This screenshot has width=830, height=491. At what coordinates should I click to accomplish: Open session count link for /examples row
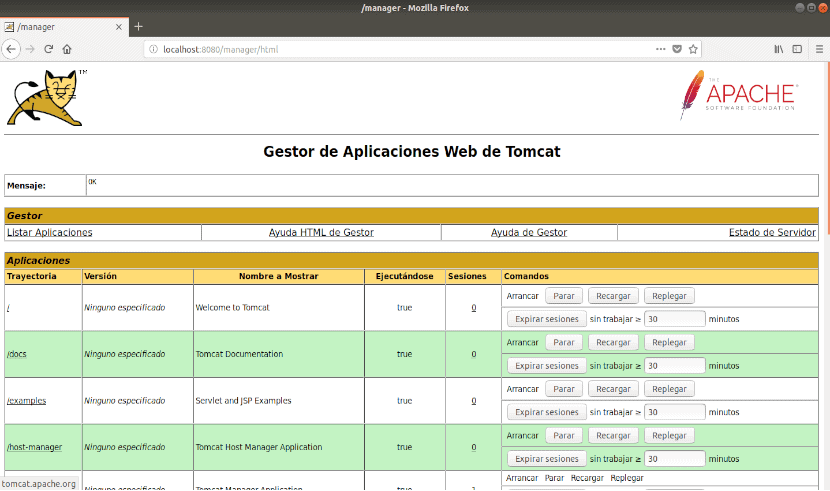[x=474, y=401]
